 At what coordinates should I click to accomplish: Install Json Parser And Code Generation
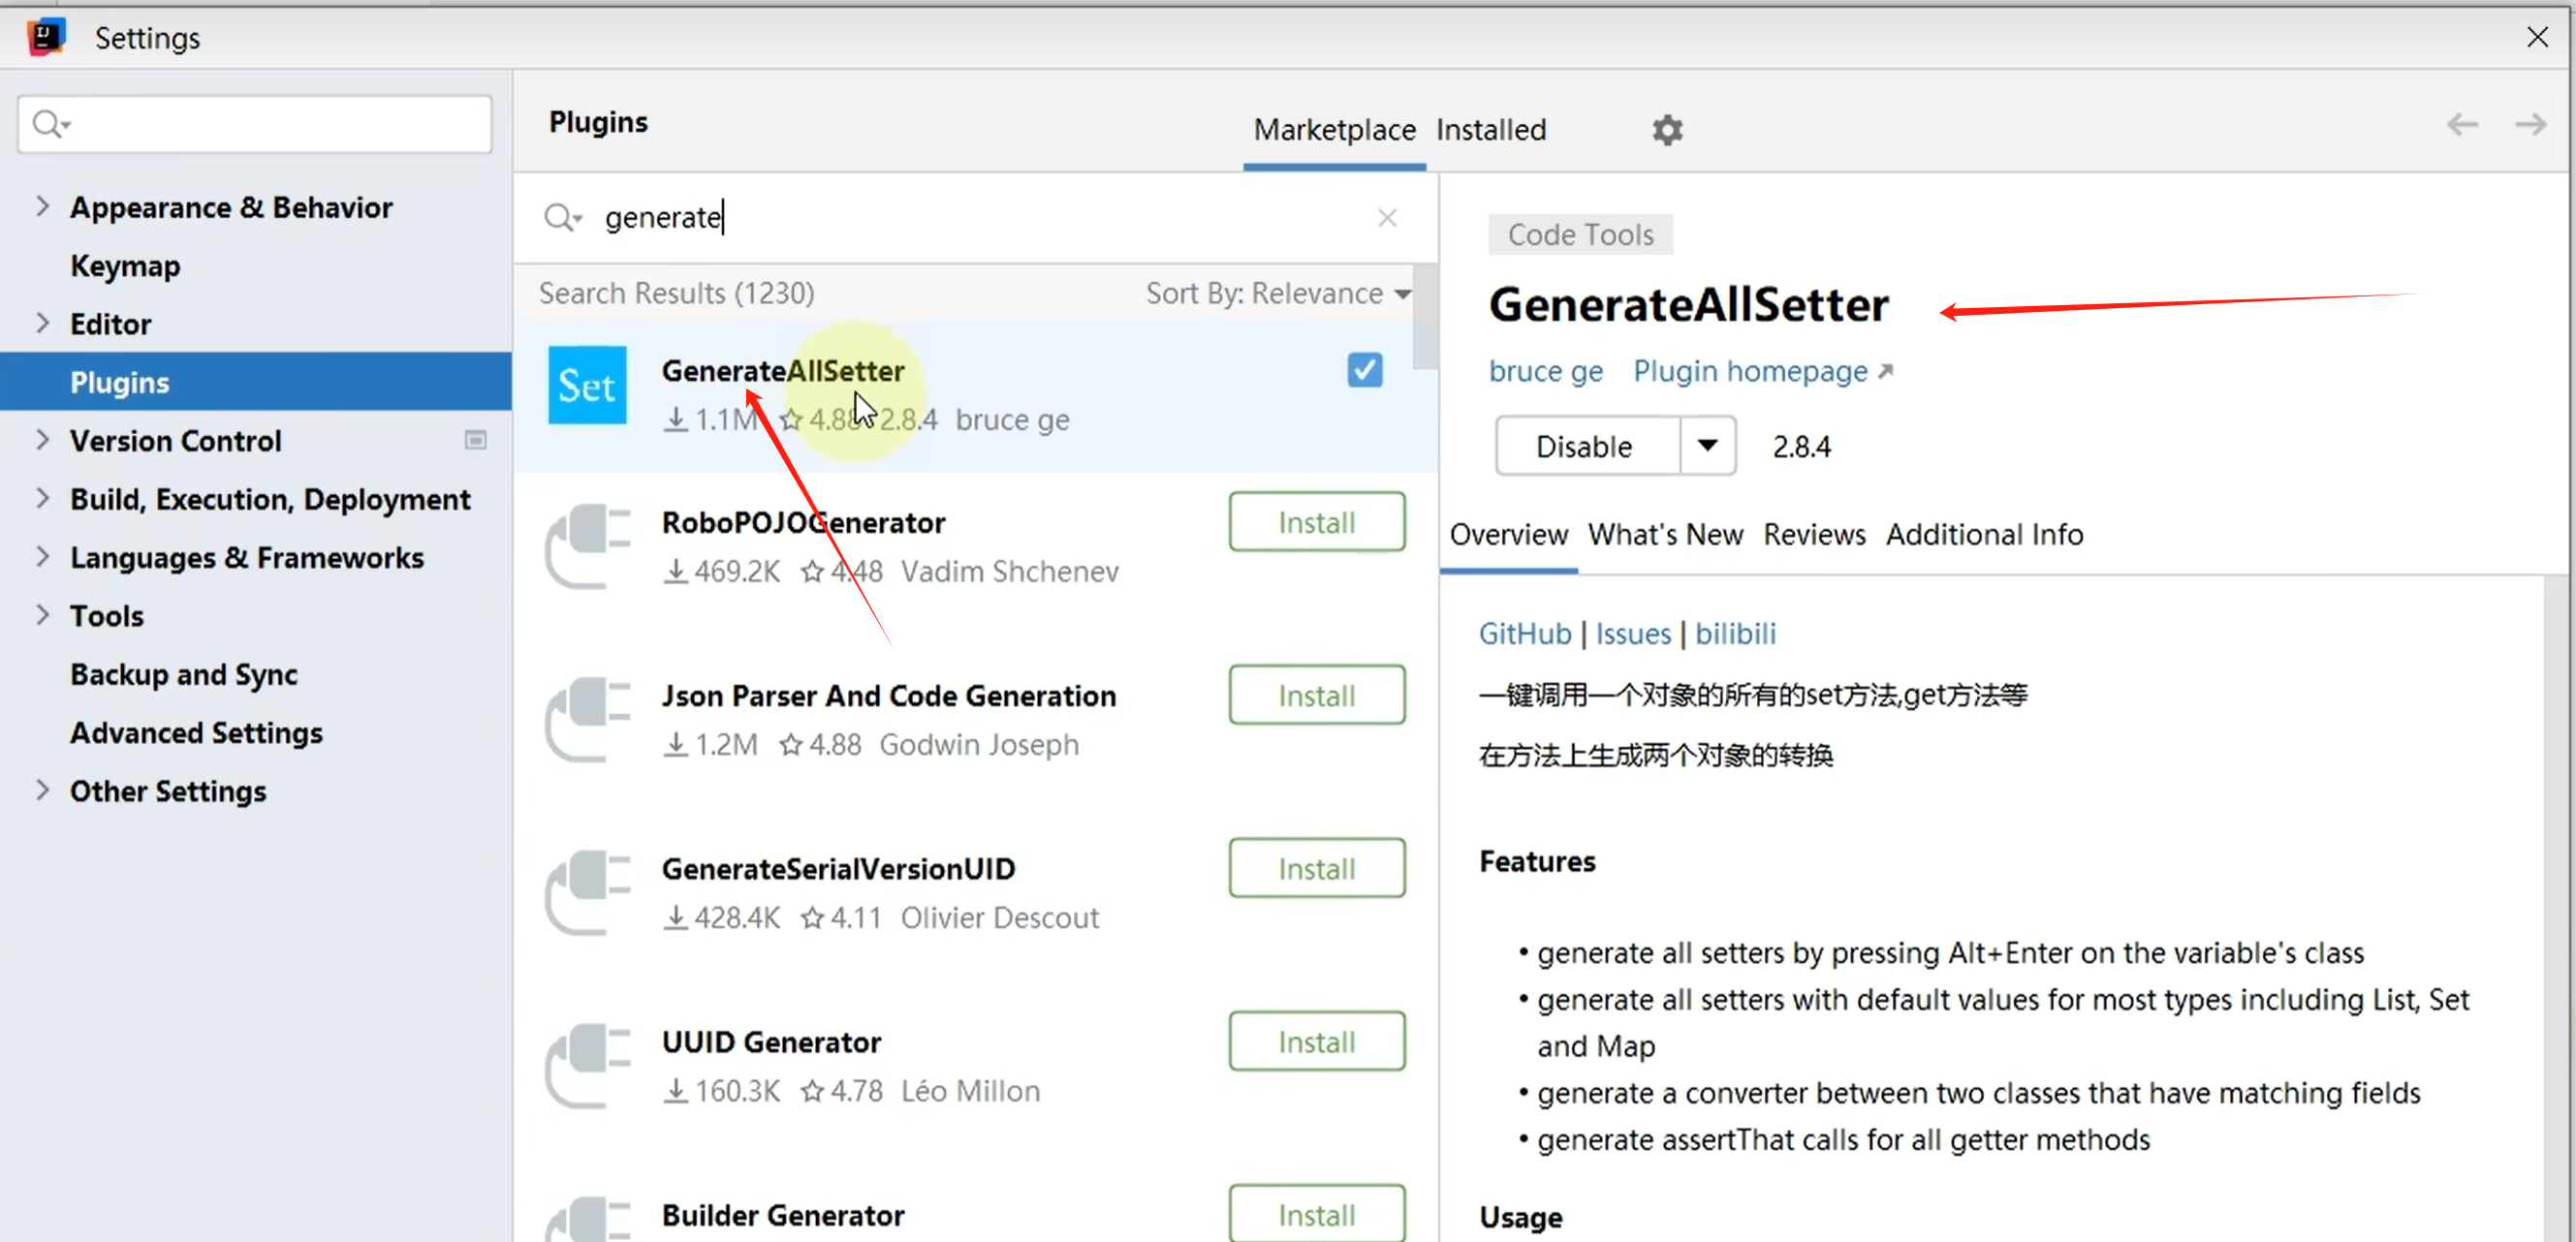1316,695
